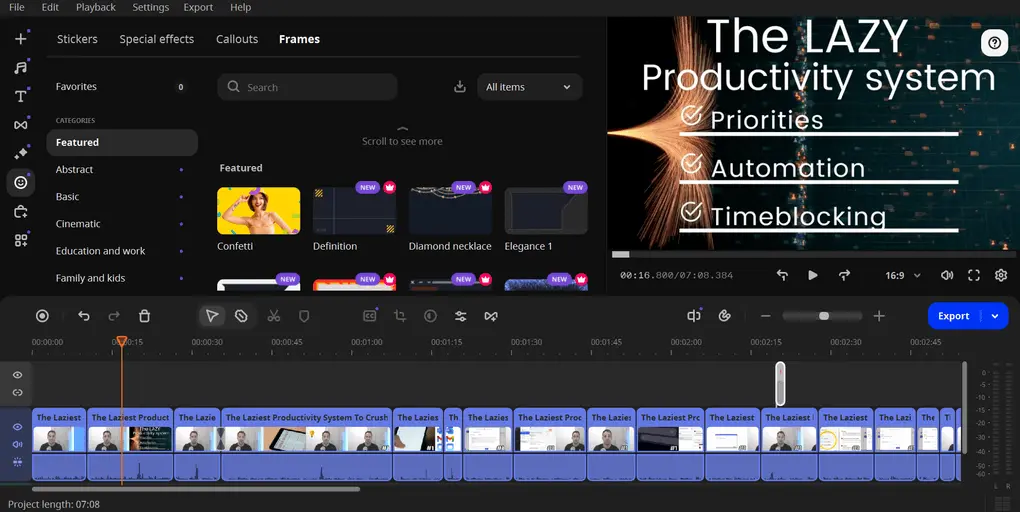Viewport: 1020px width, 512px height.
Task: Click the timeline zoom slider handle
Action: [x=824, y=316]
